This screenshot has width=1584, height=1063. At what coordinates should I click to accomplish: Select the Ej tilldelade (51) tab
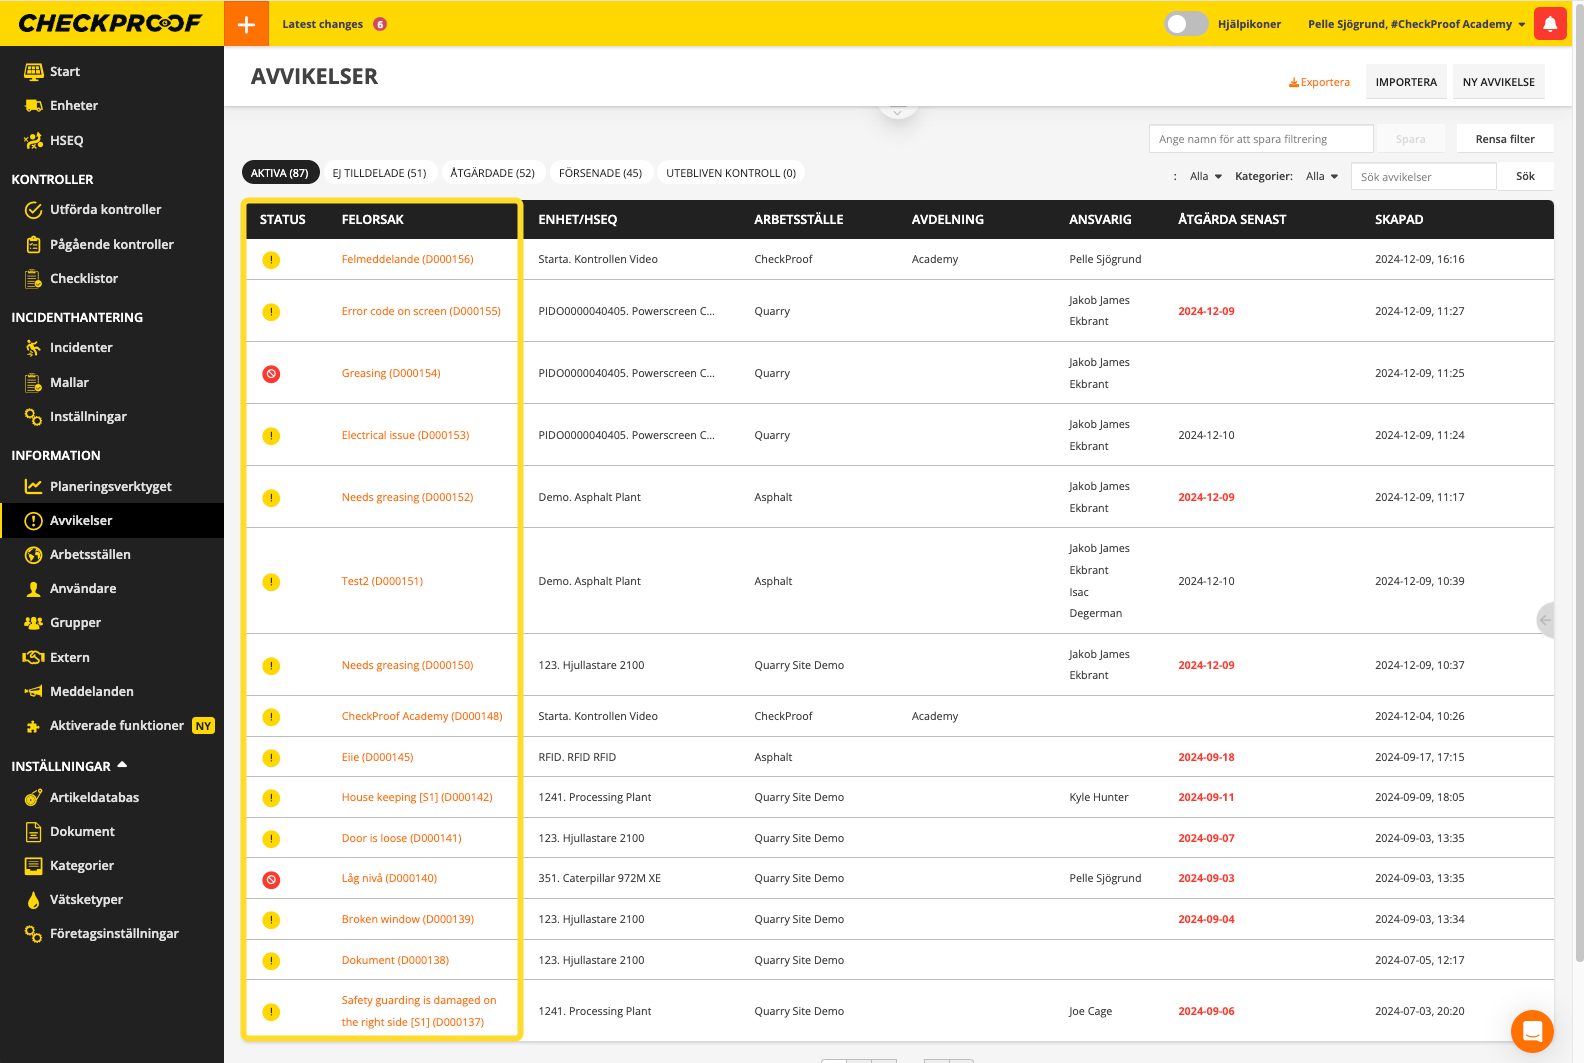point(379,173)
